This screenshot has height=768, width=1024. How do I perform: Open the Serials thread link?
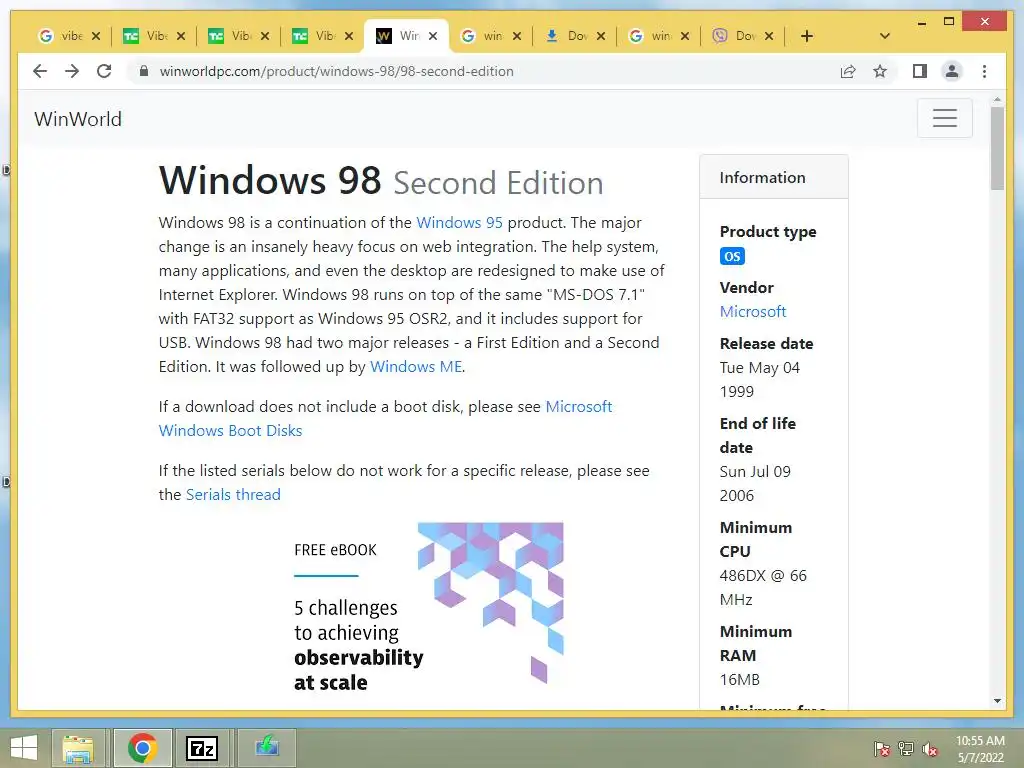[x=233, y=494]
